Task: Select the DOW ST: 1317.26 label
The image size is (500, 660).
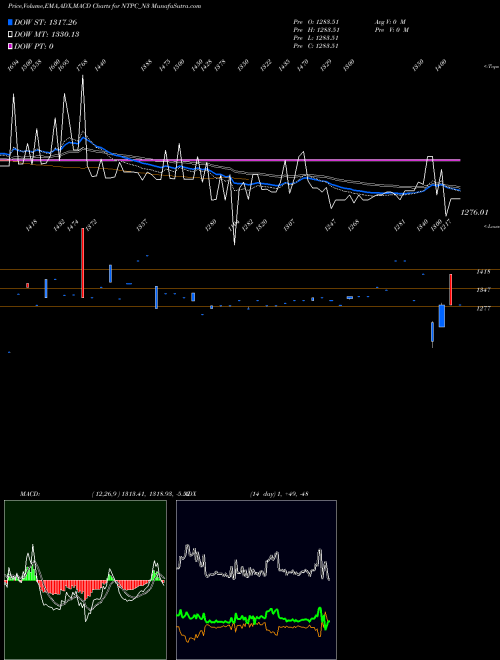Action: [x=45, y=22]
